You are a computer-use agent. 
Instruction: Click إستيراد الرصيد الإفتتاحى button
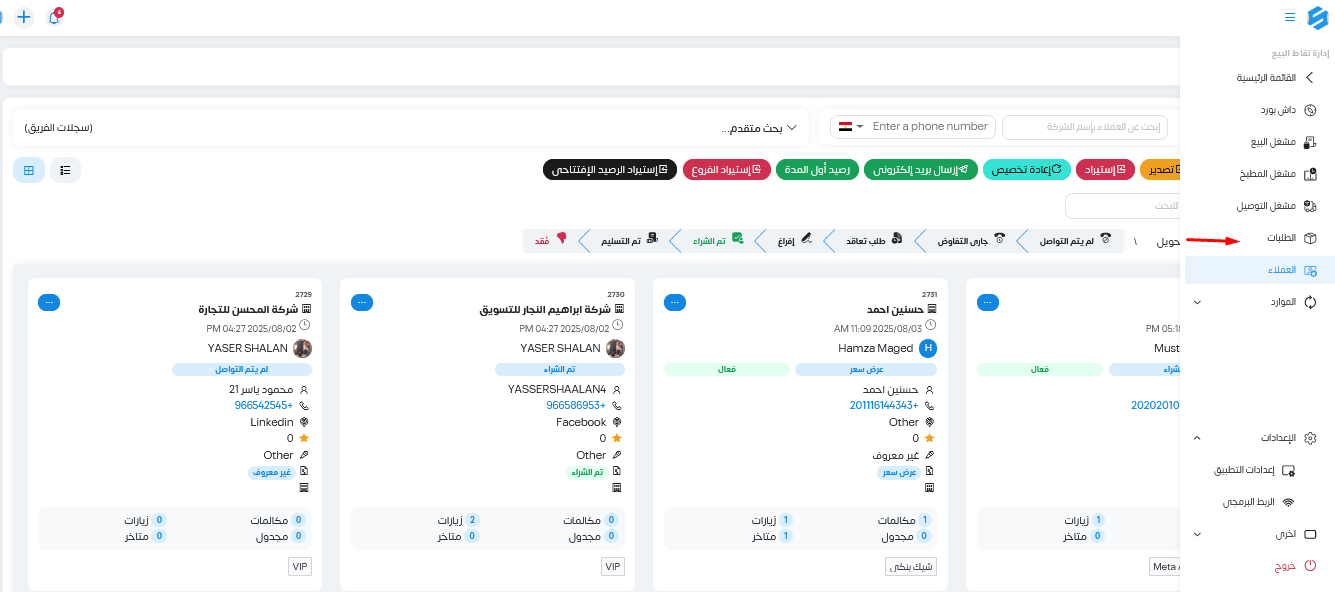click(610, 170)
